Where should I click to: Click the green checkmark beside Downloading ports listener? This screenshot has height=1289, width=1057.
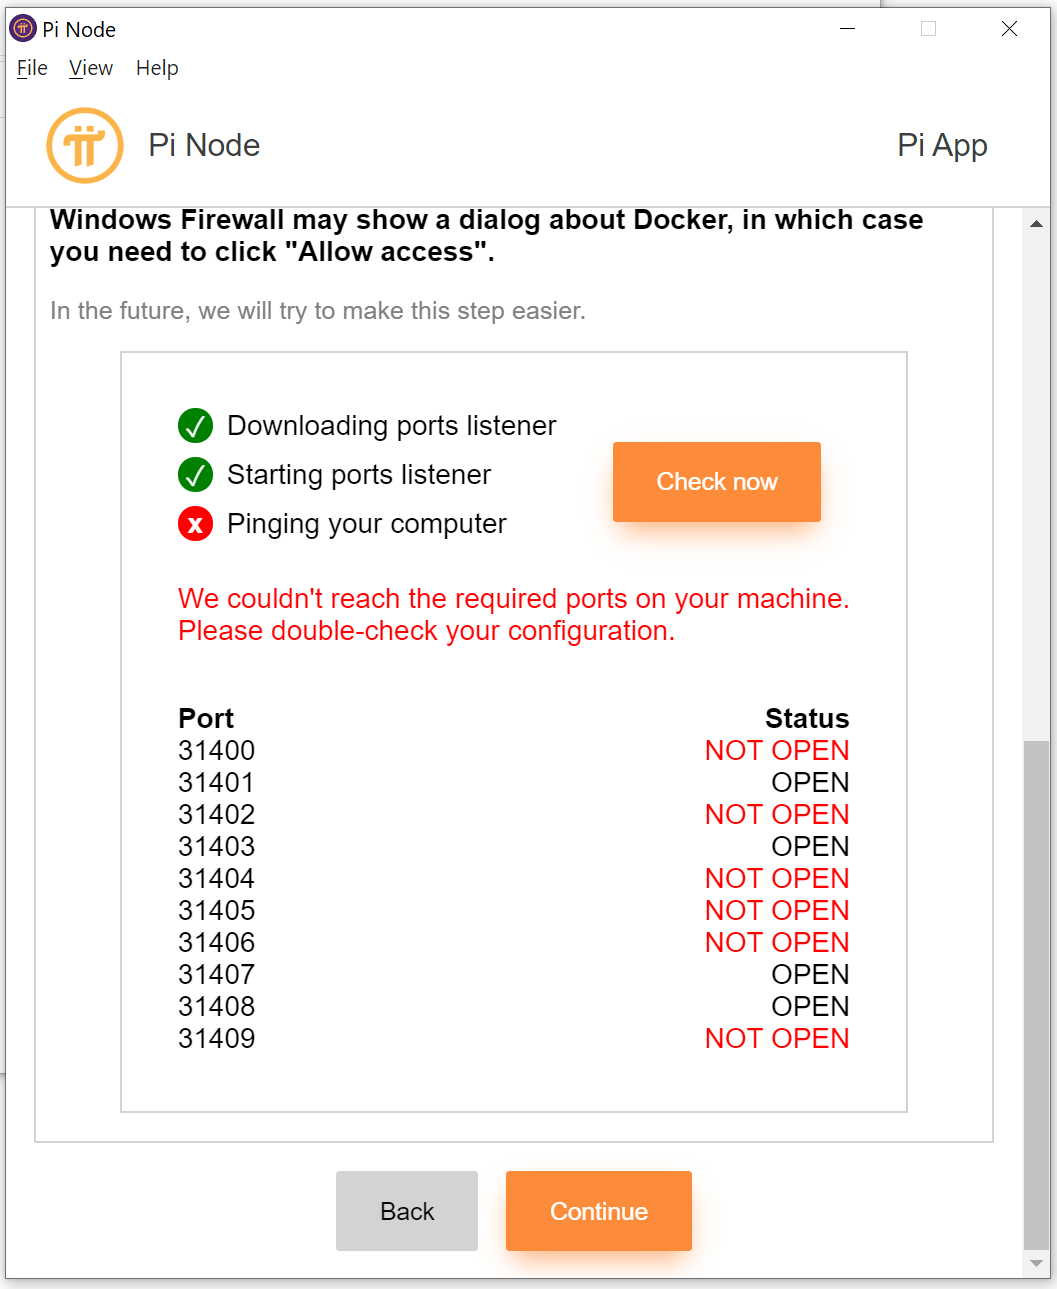(195, 425)
